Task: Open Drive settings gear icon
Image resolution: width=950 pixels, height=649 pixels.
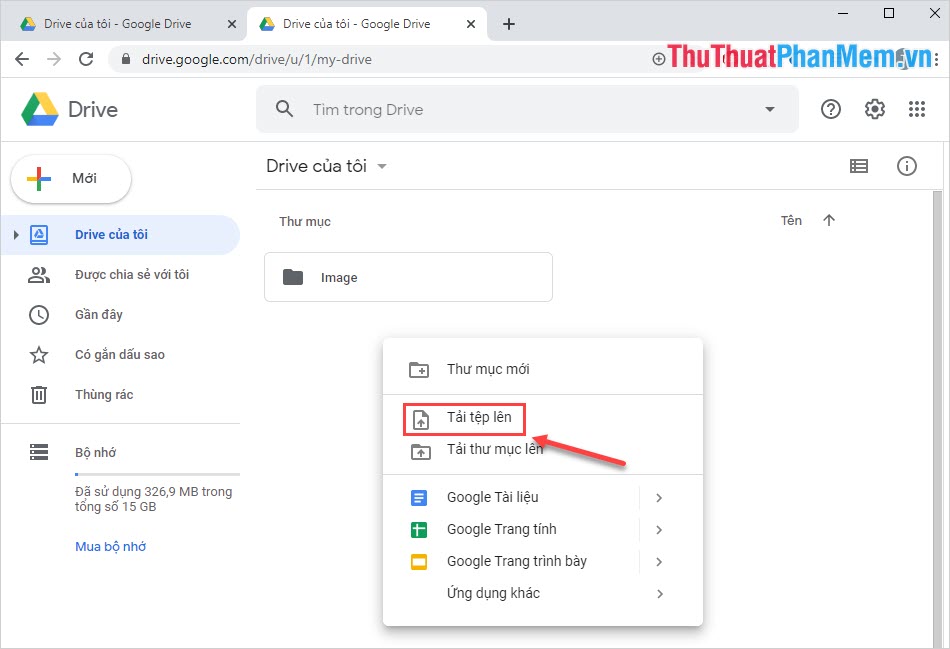Action: [x=874, y=109]
